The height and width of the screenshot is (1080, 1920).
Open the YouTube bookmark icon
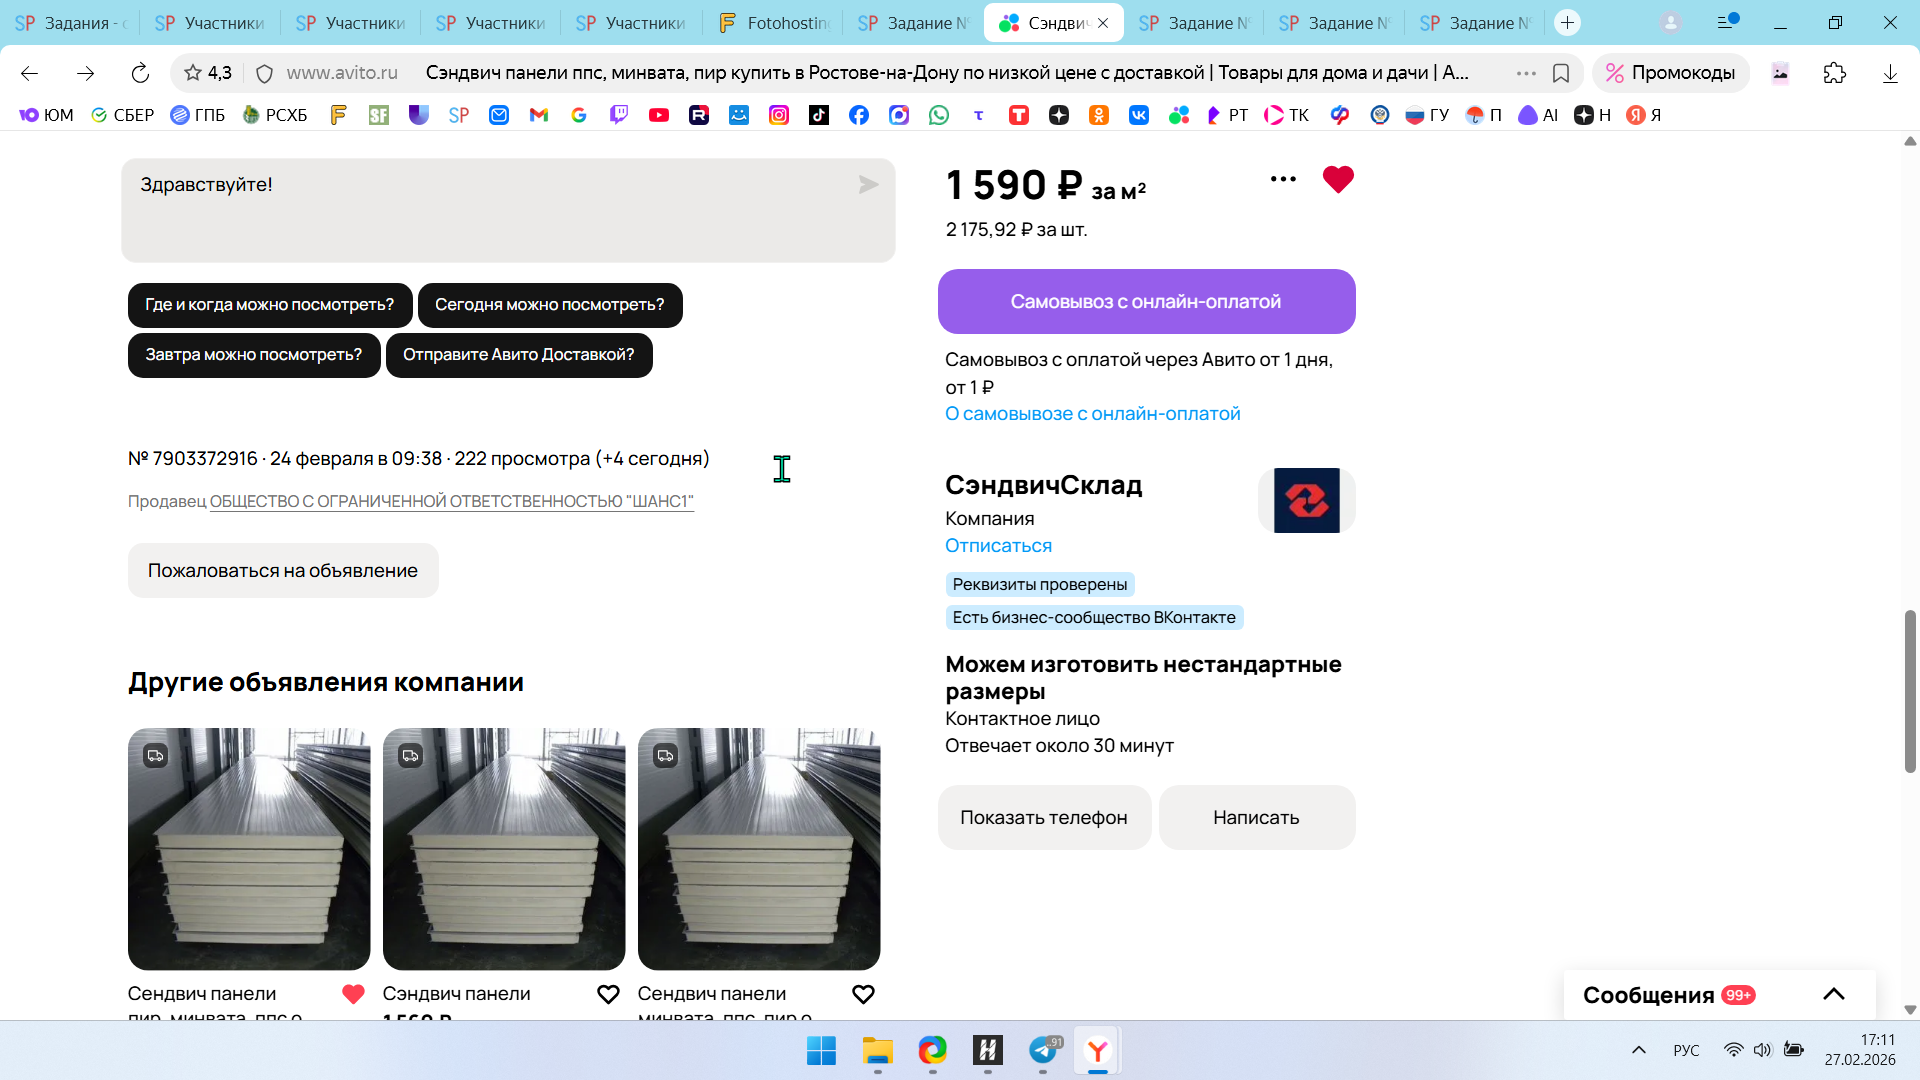(x=658, y=115)
